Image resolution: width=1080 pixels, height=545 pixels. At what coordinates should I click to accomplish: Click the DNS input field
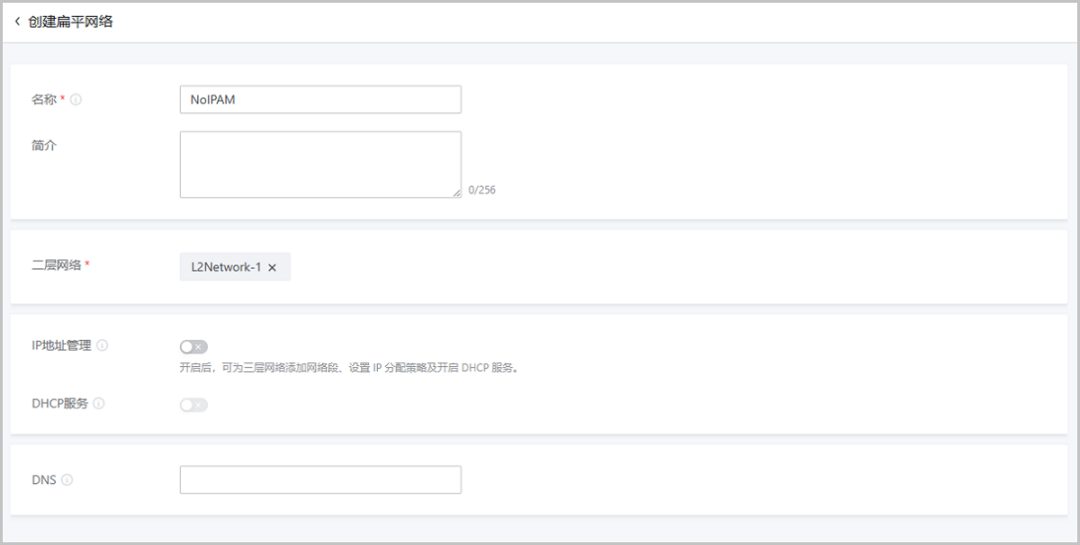(x=320, y=480)
